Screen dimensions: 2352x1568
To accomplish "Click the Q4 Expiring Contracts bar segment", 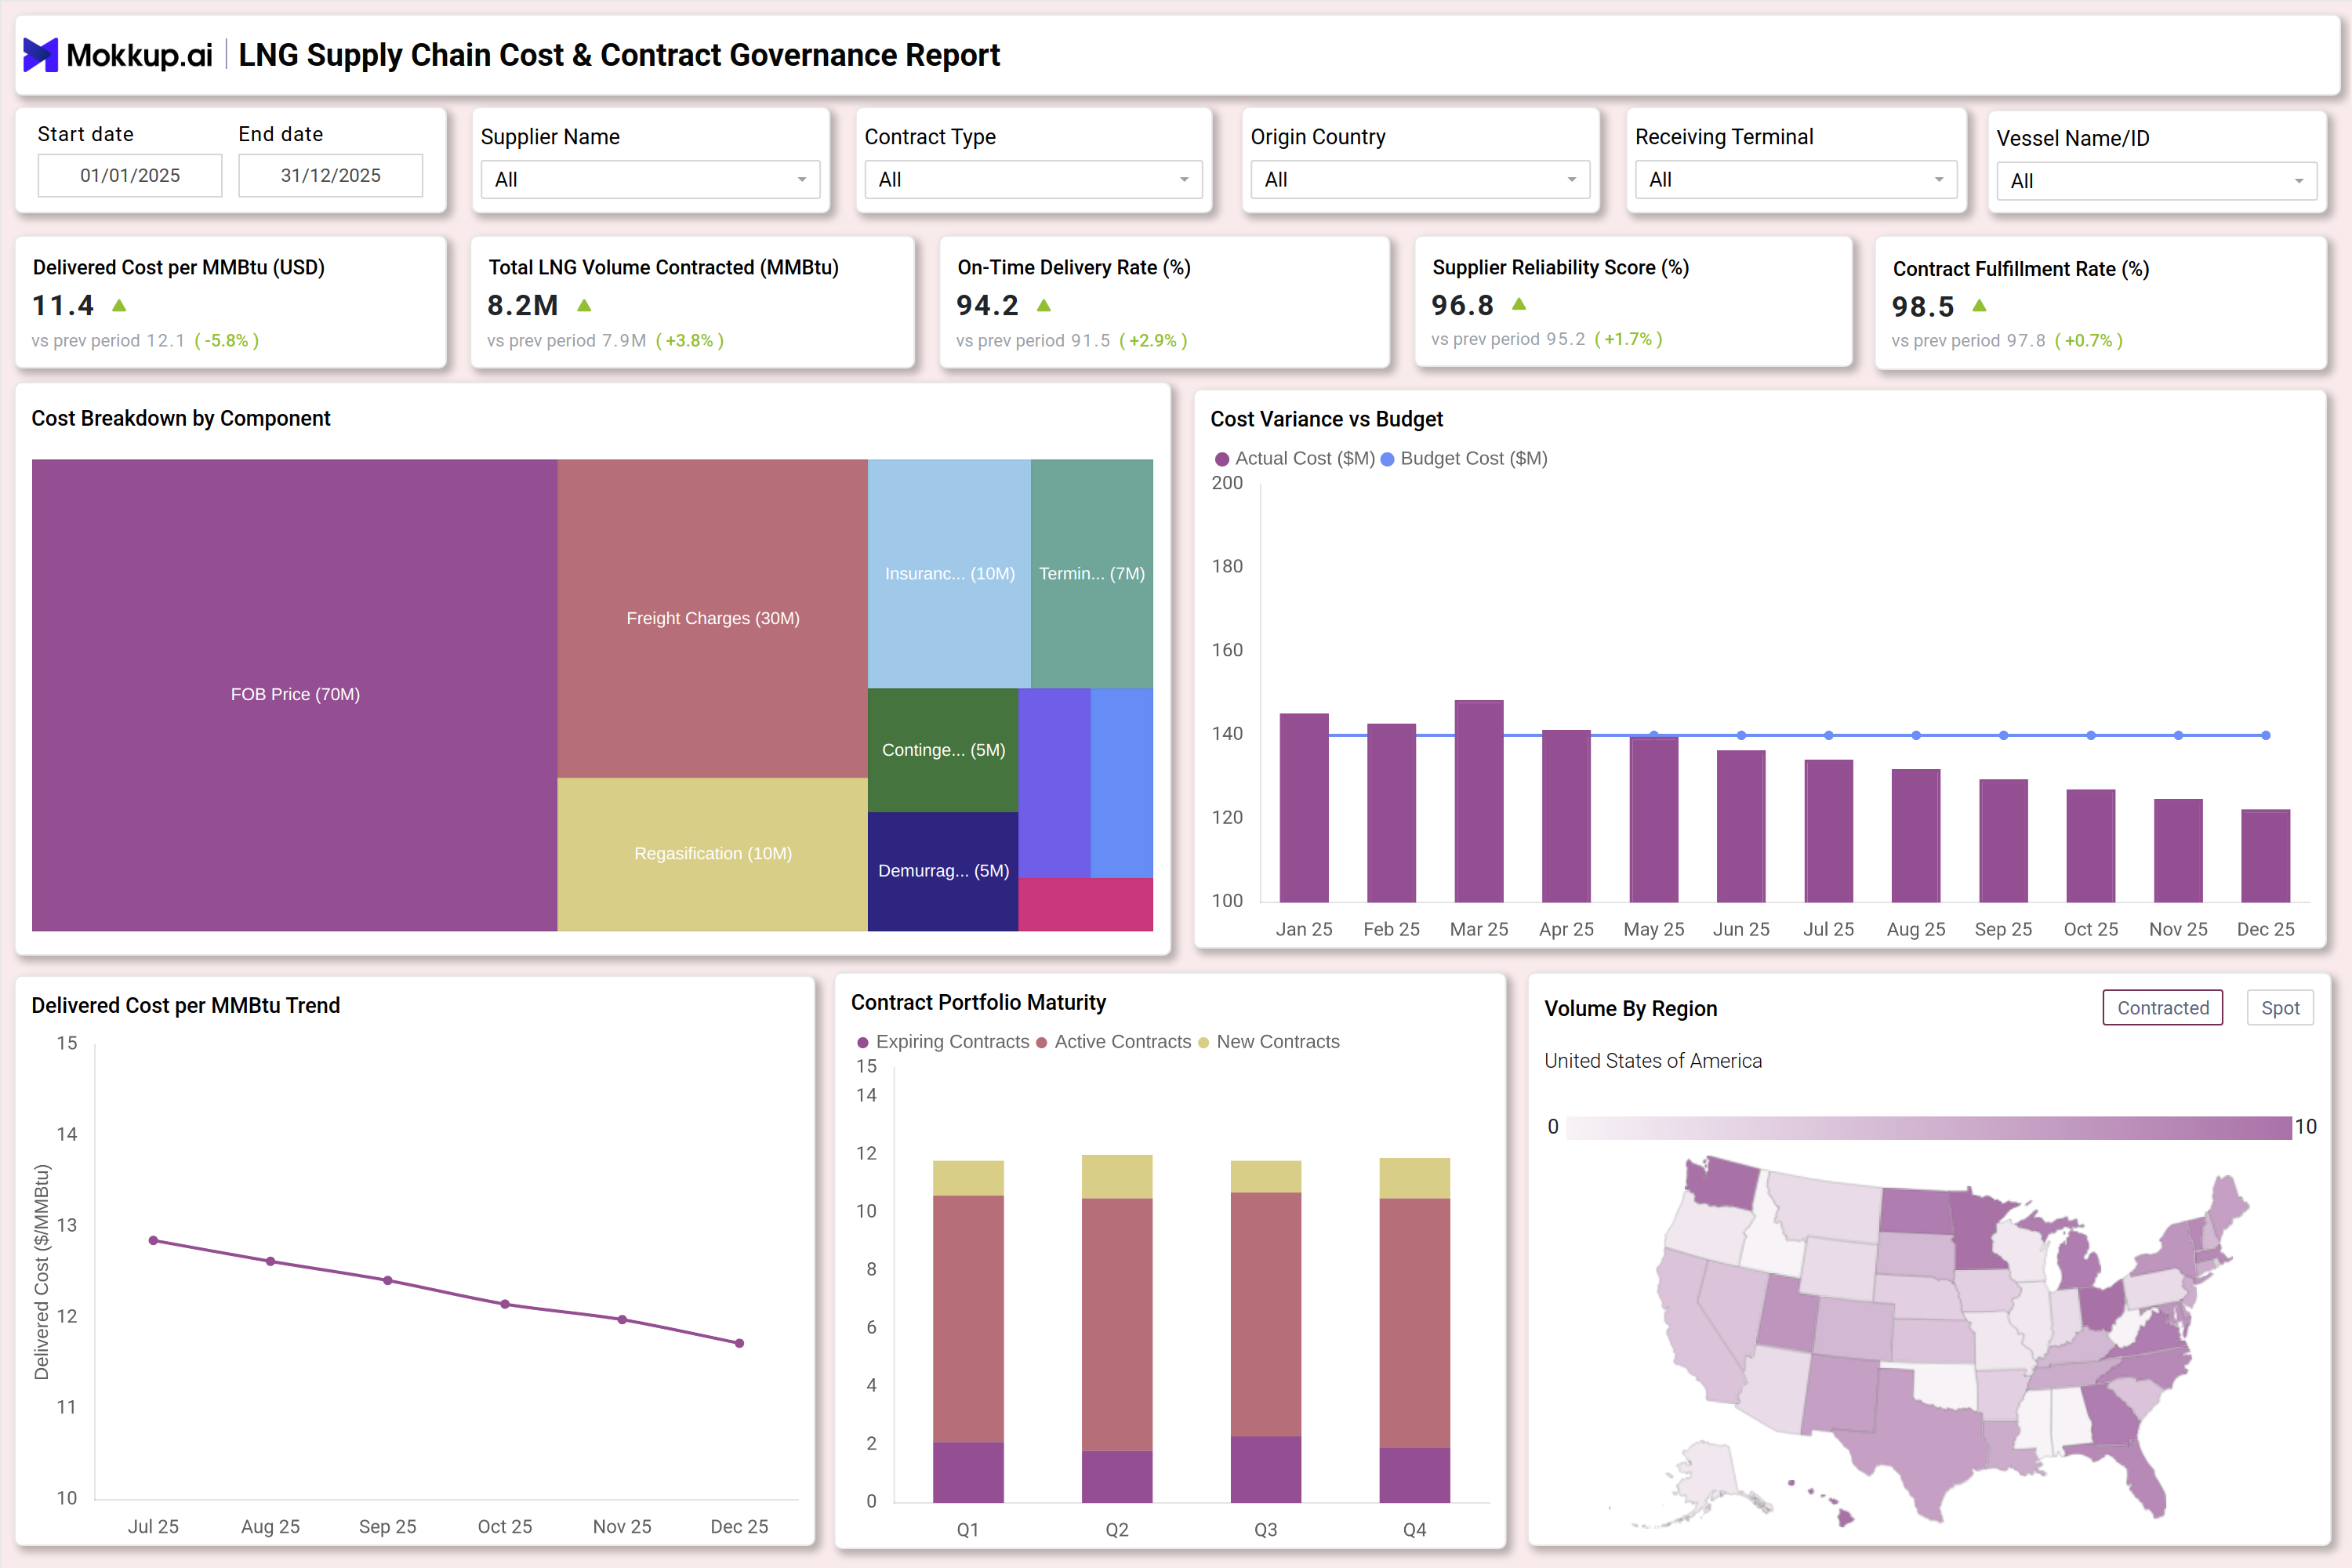I will click(1414, 1475).
